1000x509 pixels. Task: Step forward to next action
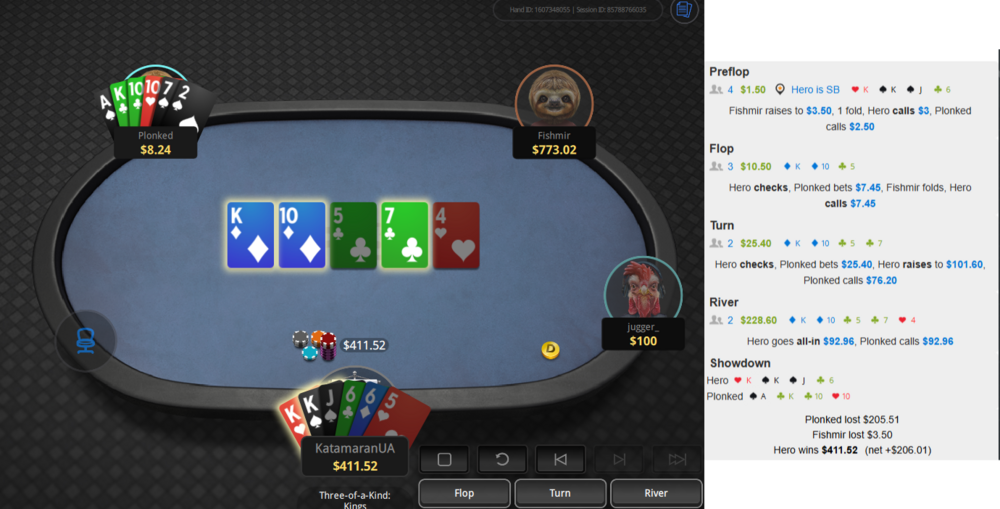(619, 459)
